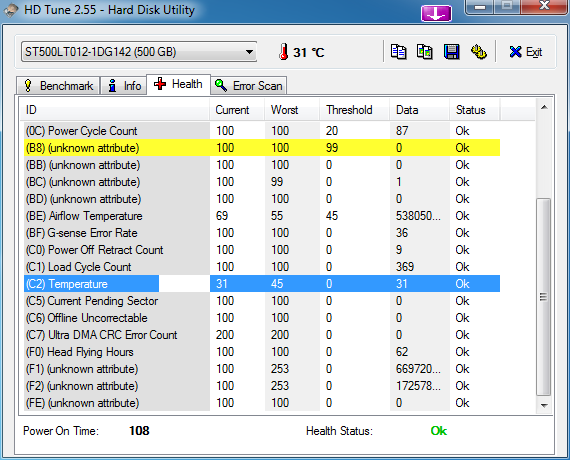Screen dimensions: 570x460
Task: Select the (BB) unknown attribute row
Action: 262,165
